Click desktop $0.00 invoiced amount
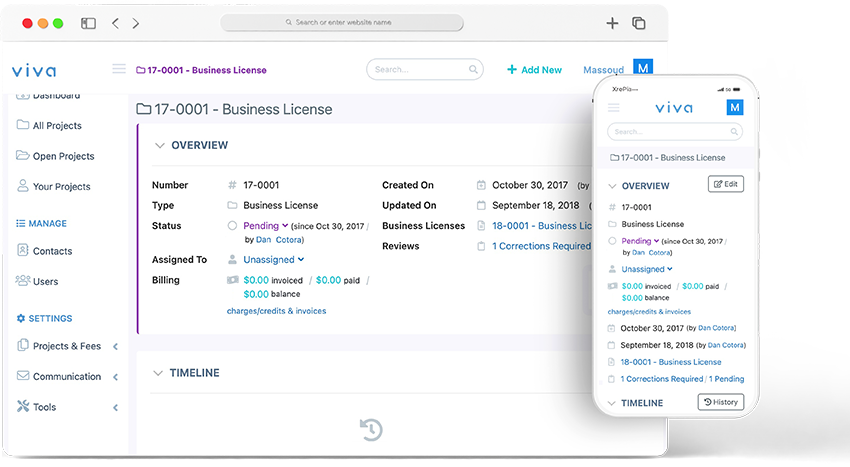The image size is (850, 467). click(x=256, y=280)
